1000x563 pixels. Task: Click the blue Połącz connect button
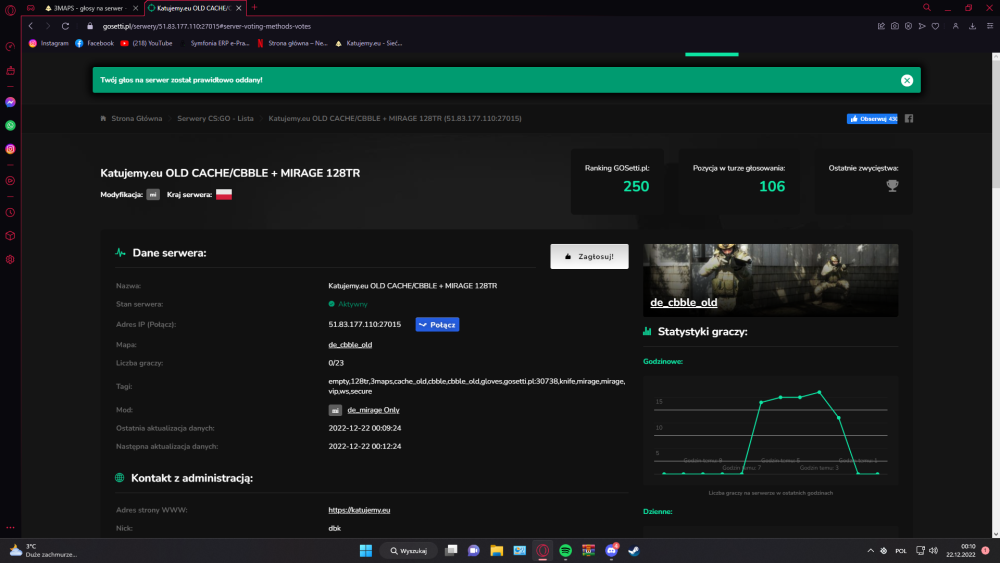tap(437, 325)
